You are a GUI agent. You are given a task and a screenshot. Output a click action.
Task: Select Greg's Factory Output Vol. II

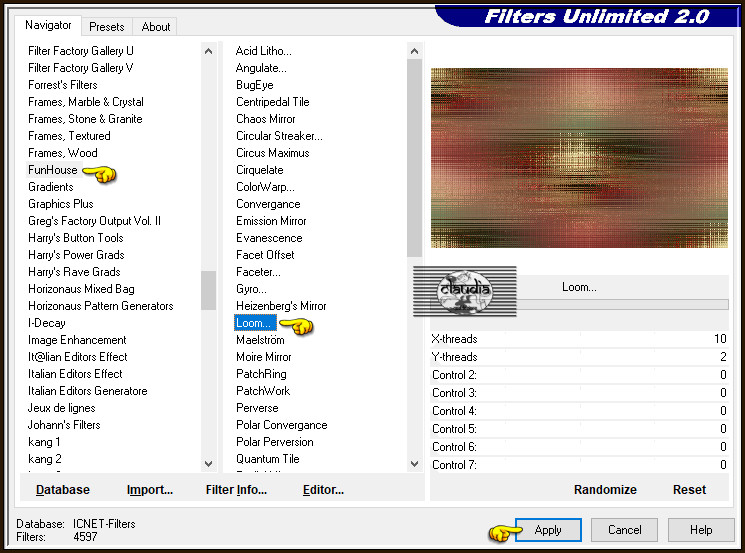(95, 221)
